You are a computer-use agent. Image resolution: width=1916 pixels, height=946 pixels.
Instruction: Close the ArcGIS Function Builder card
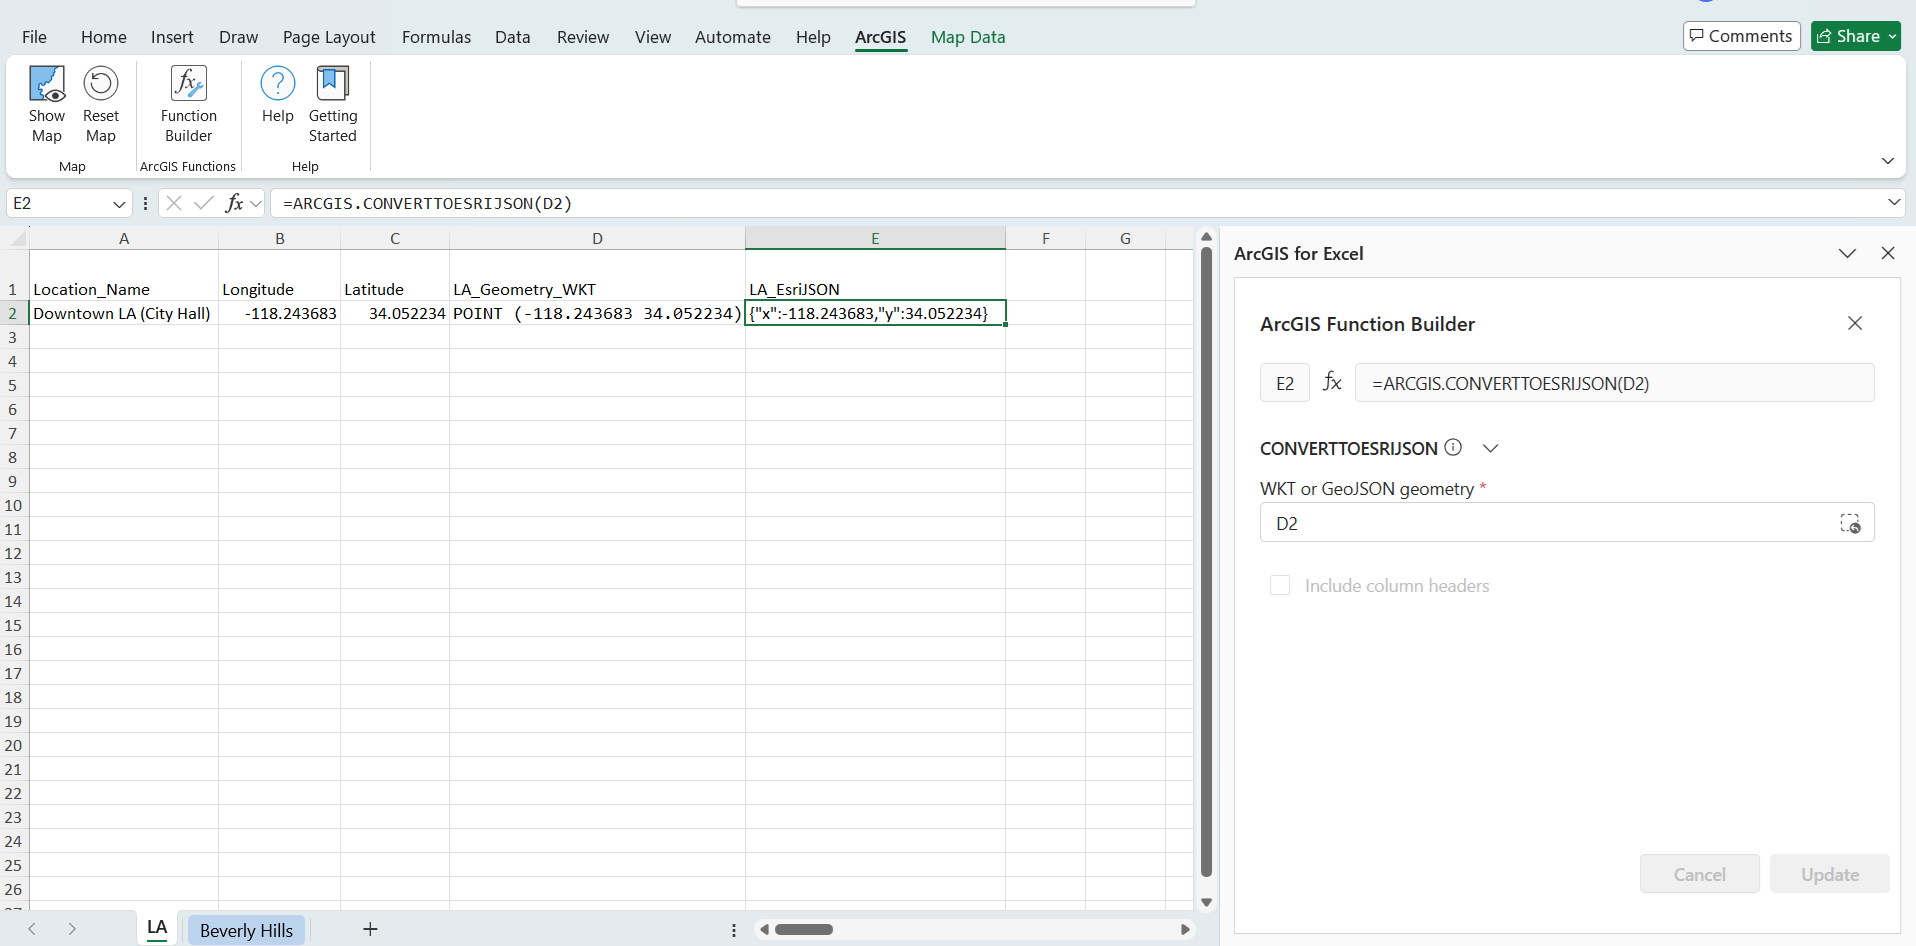click(1855, 323)
